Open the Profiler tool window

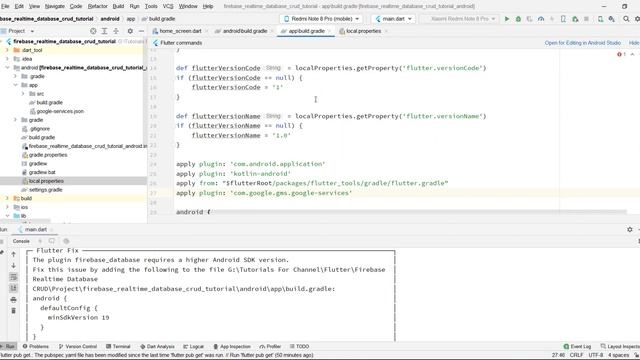(x=270, y=347)
